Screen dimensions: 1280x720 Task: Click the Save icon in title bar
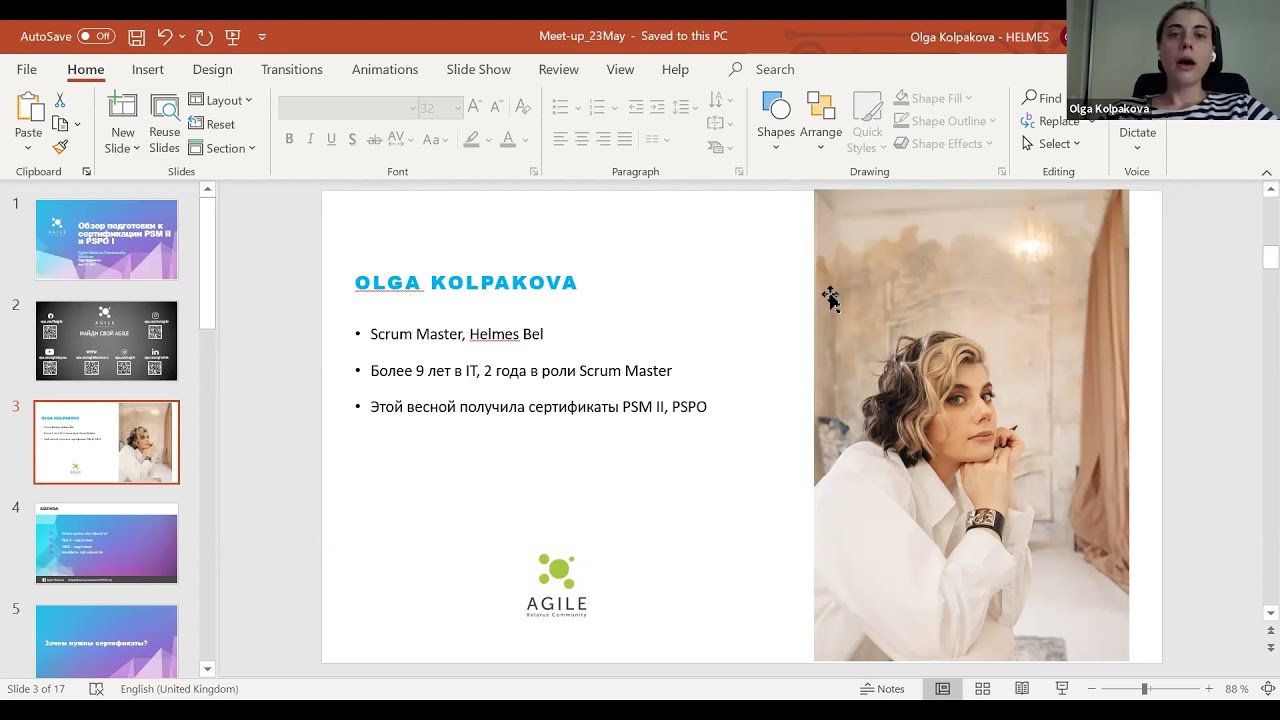pos(137,37)
